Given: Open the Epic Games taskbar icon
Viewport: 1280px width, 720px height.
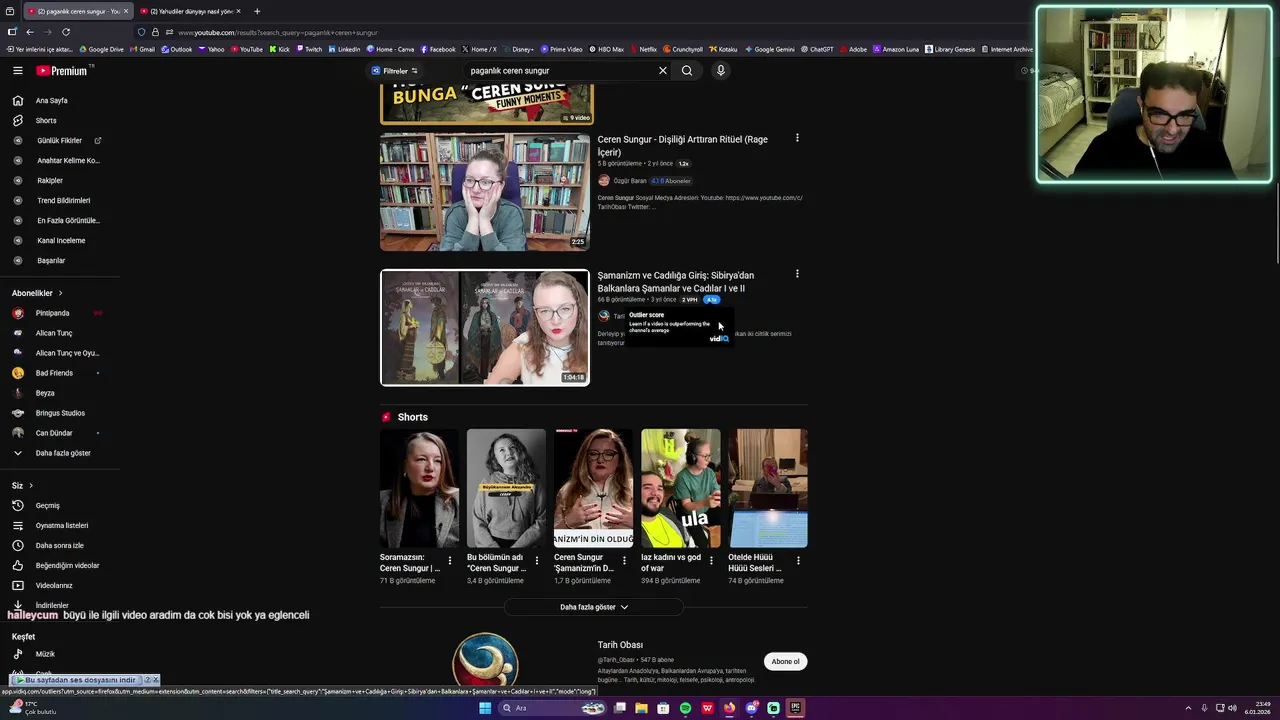Looking at the screenshot, I should pyautogui.click(x=796, y=708).
